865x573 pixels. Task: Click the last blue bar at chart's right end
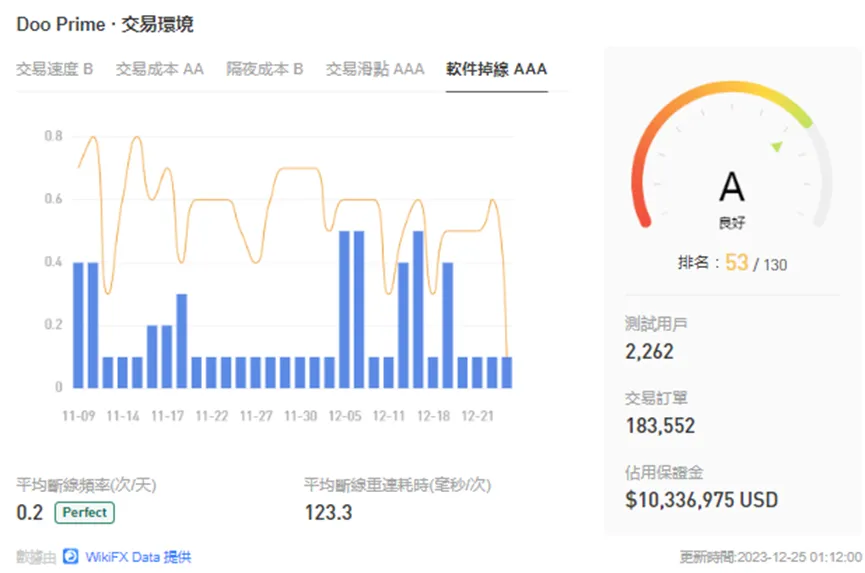tap(507, 373)
